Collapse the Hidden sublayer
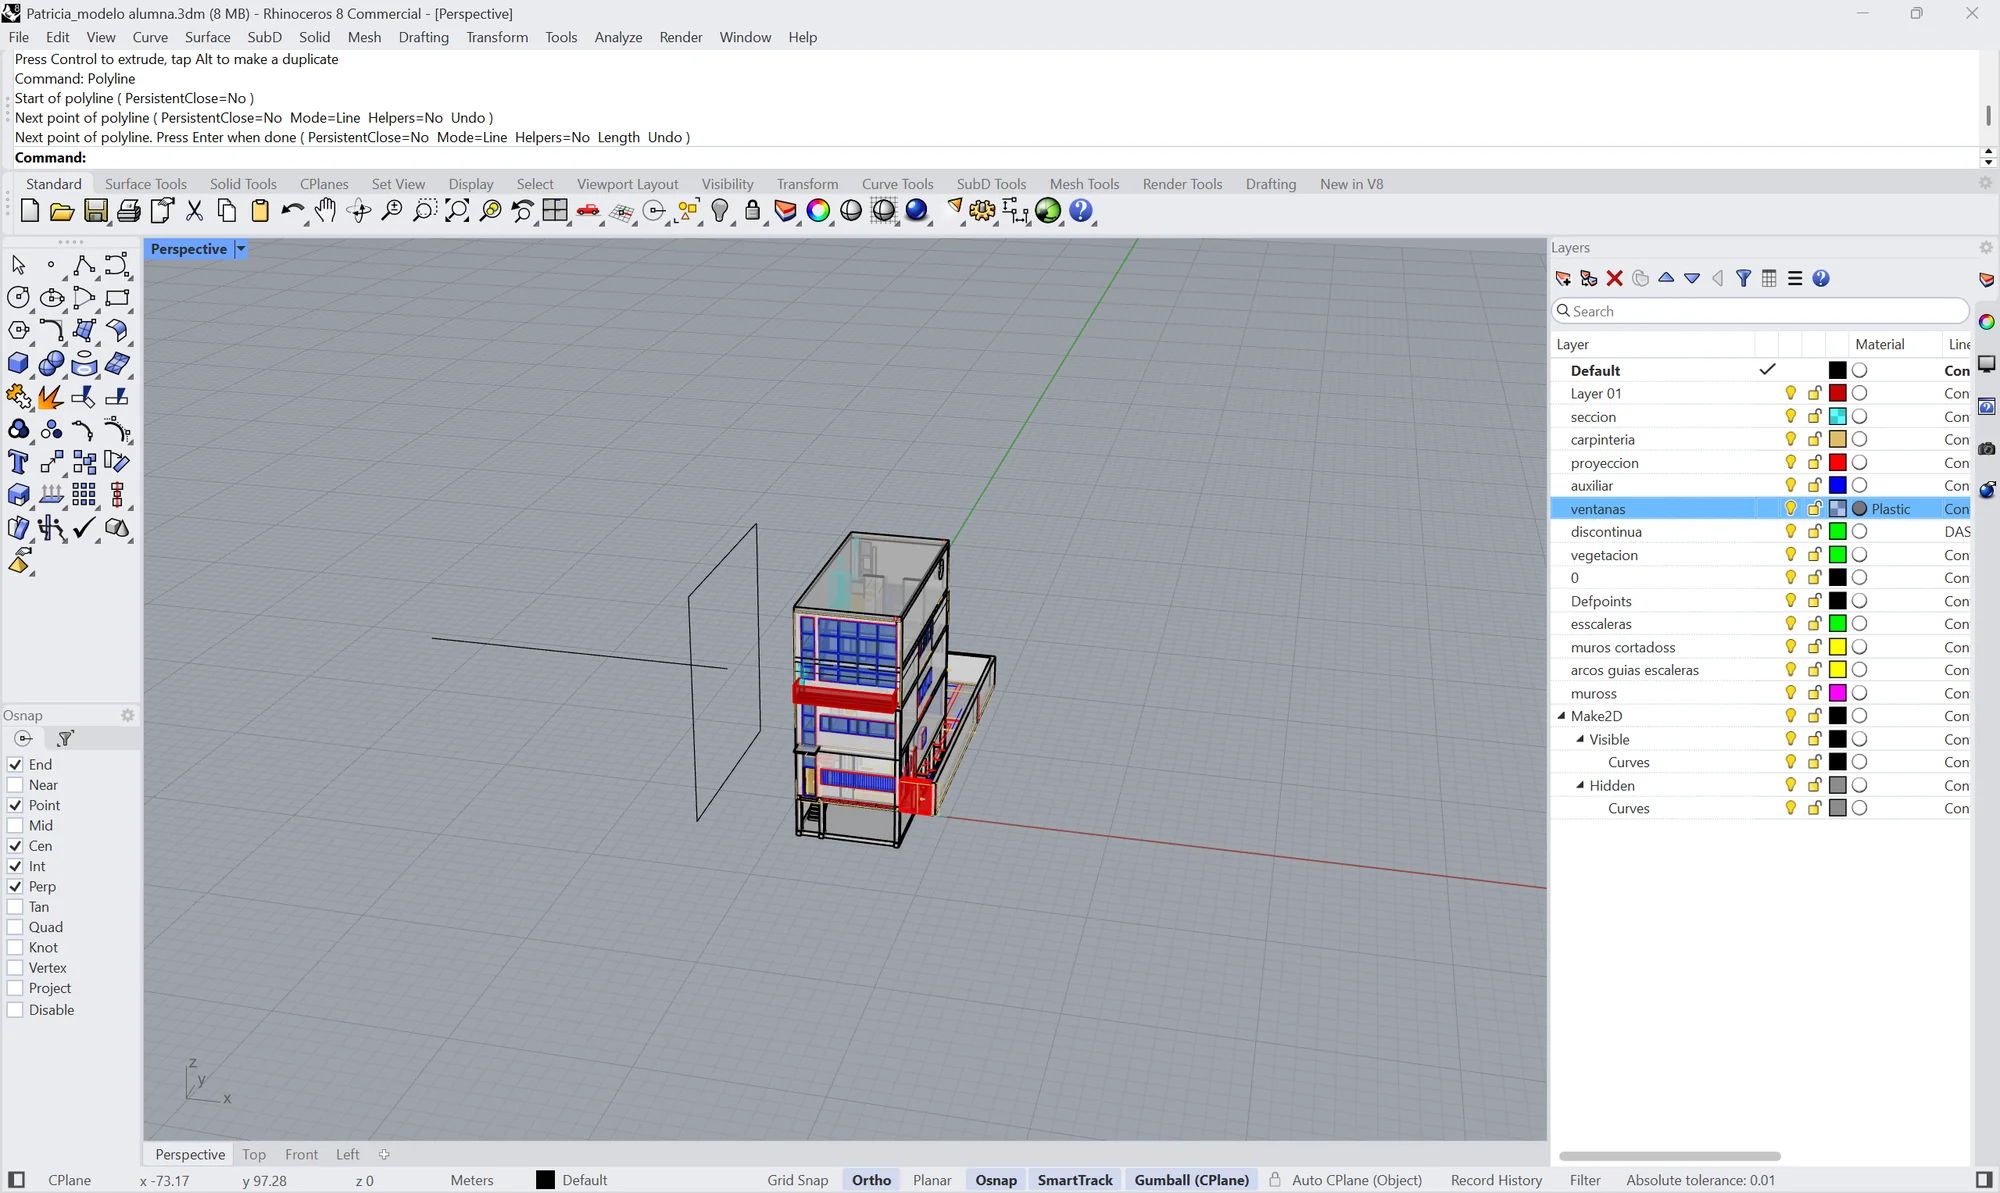Screen dimensions: 2000x1193 (x=1580, y=785)
